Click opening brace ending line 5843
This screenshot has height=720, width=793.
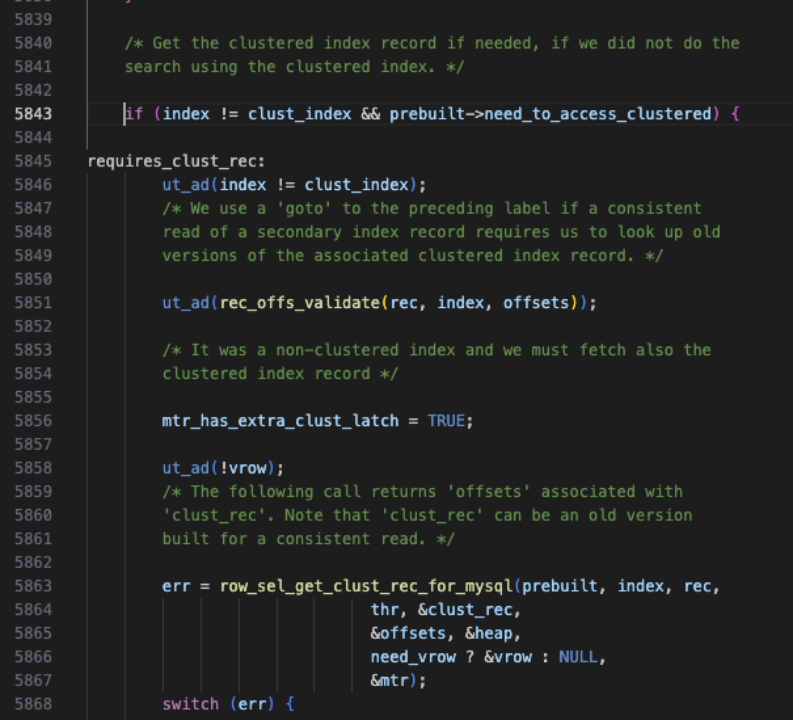[735, 114]
